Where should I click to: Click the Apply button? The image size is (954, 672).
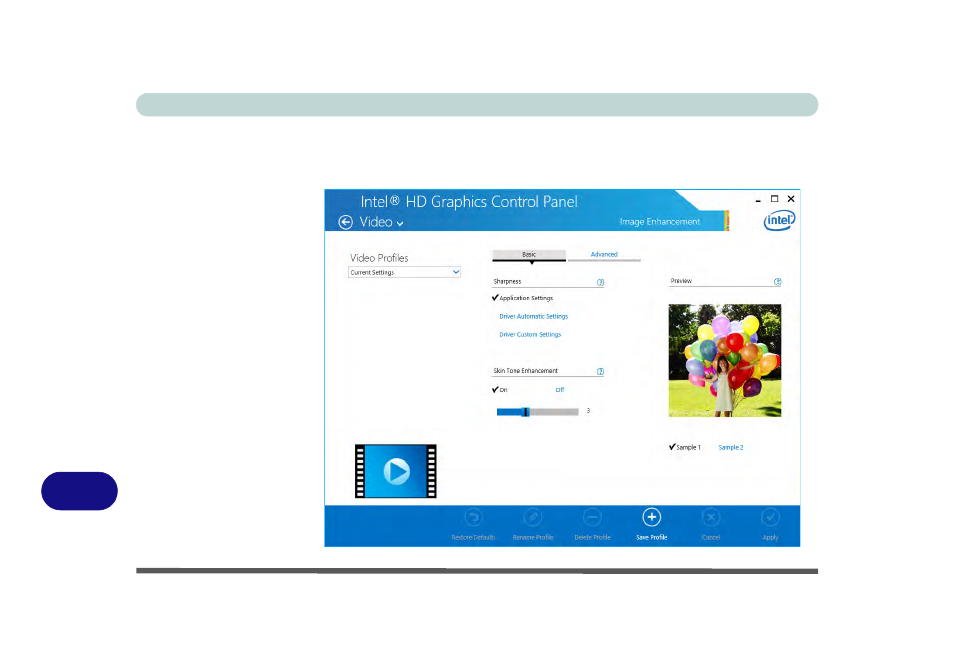pyautogui.click(x=770, y=525)
